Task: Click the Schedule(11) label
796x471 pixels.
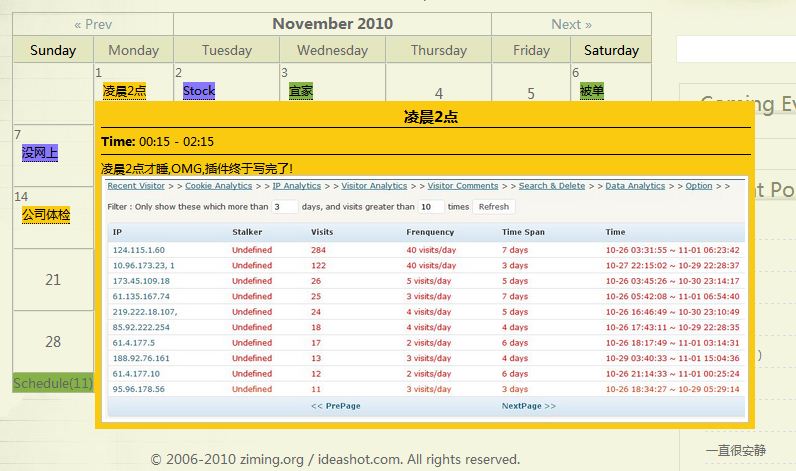Action: click(x=52, y=383)
